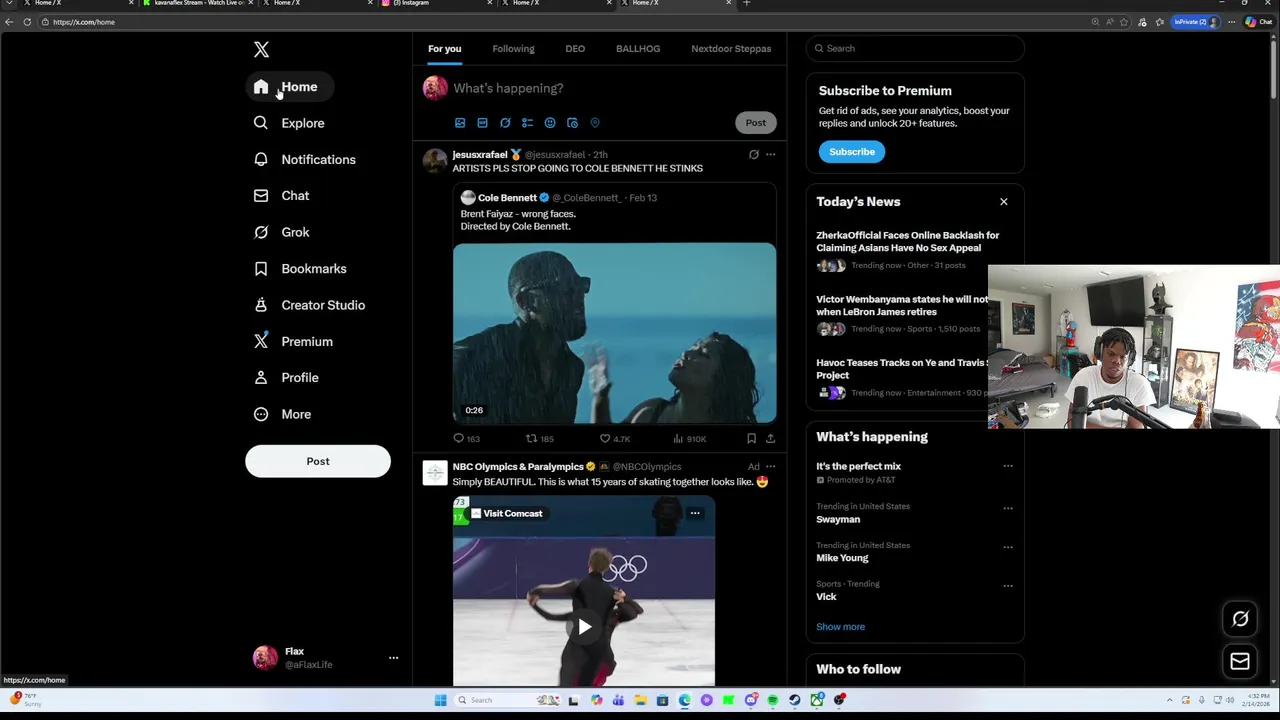
Task: Open Bookmarks in the sidebar
Action: [300, 268]
